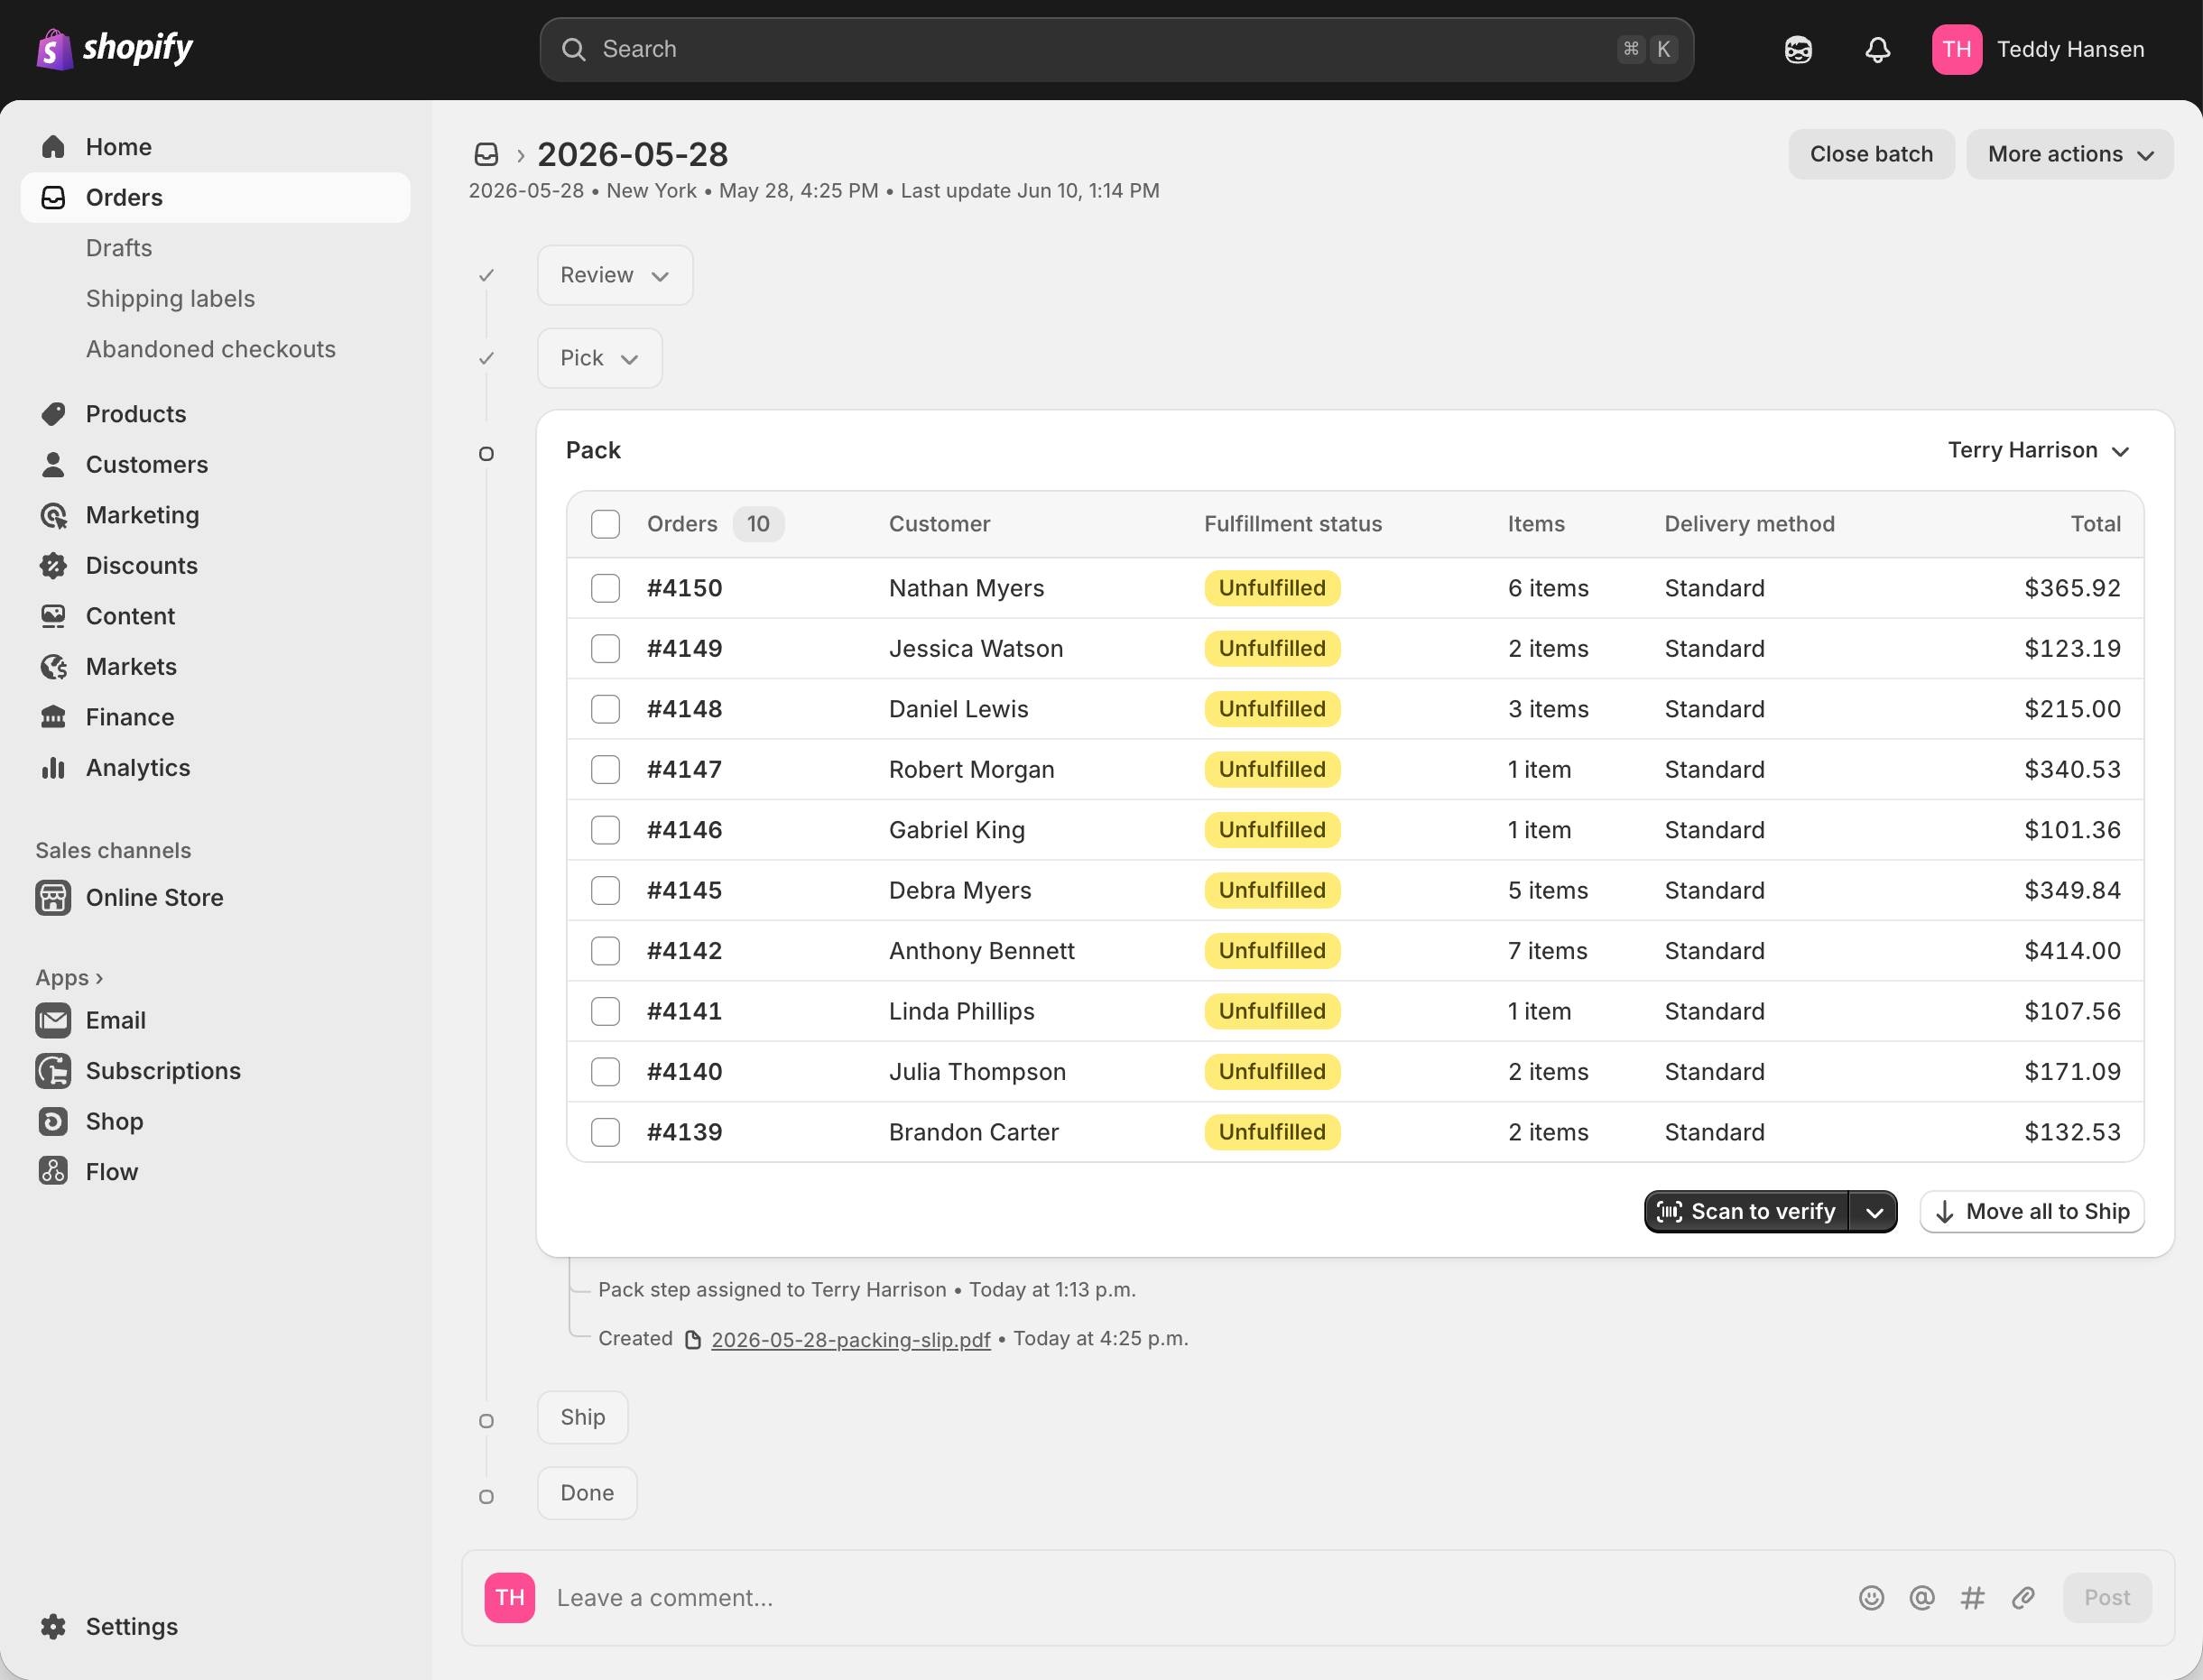Open the Scan to verify arrow dropdown
The image size is (2203, 1680).
(x=1874, y=1212)
